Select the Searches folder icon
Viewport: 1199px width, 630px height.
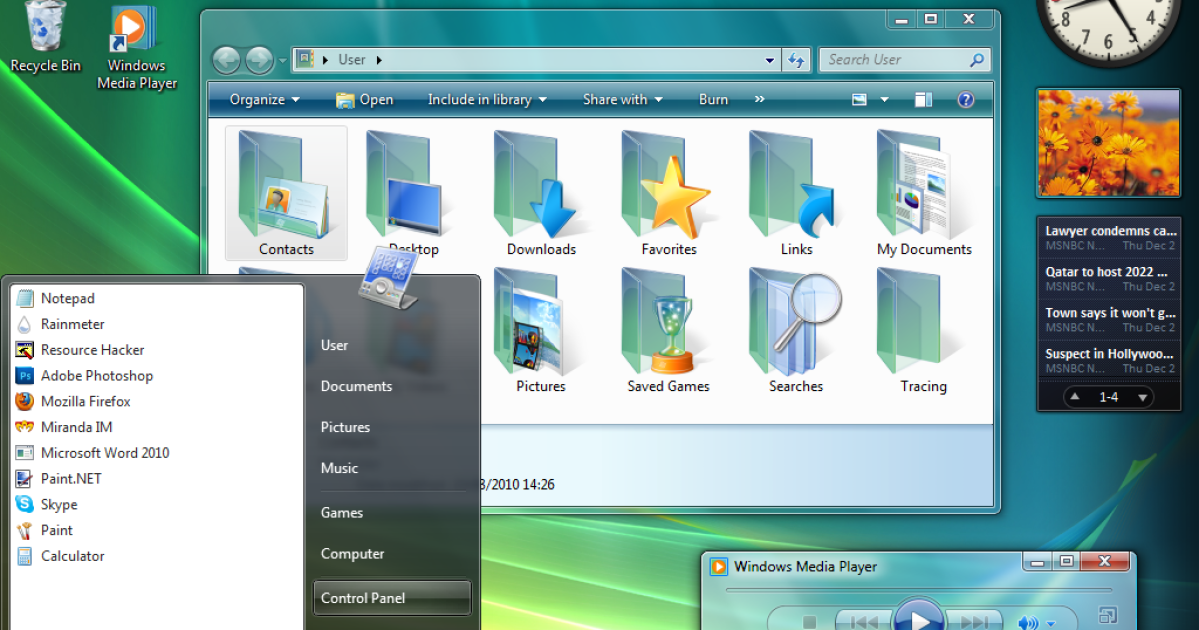(796, 331)
